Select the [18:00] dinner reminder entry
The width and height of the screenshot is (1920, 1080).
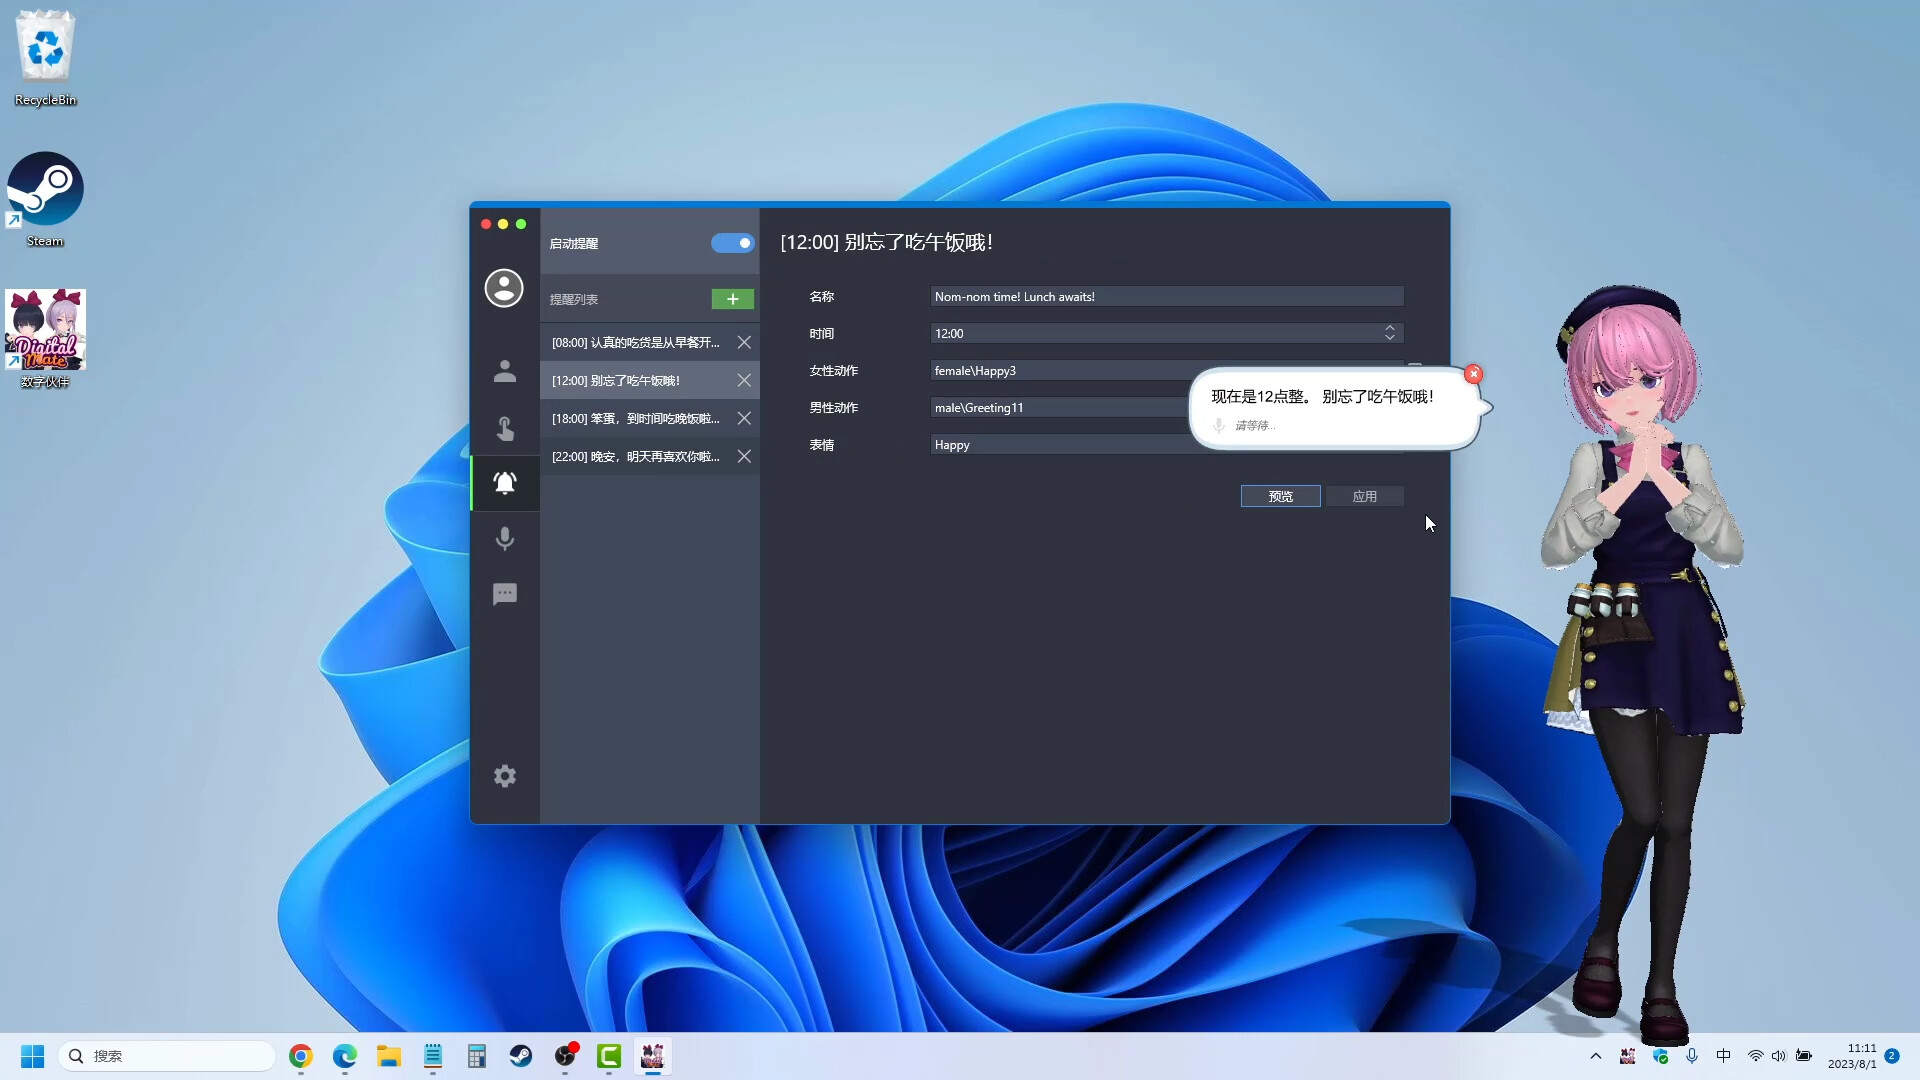pos(635,418)
